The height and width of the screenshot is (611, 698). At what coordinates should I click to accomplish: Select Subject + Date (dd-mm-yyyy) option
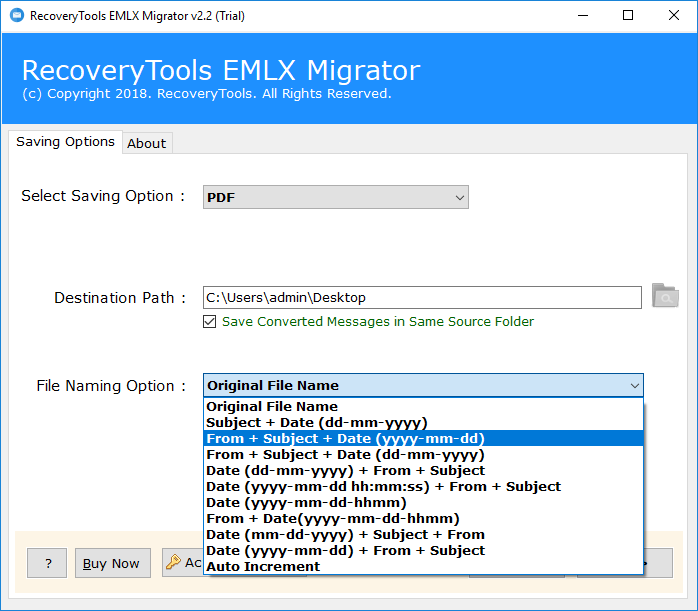click(x=423, y=422)
